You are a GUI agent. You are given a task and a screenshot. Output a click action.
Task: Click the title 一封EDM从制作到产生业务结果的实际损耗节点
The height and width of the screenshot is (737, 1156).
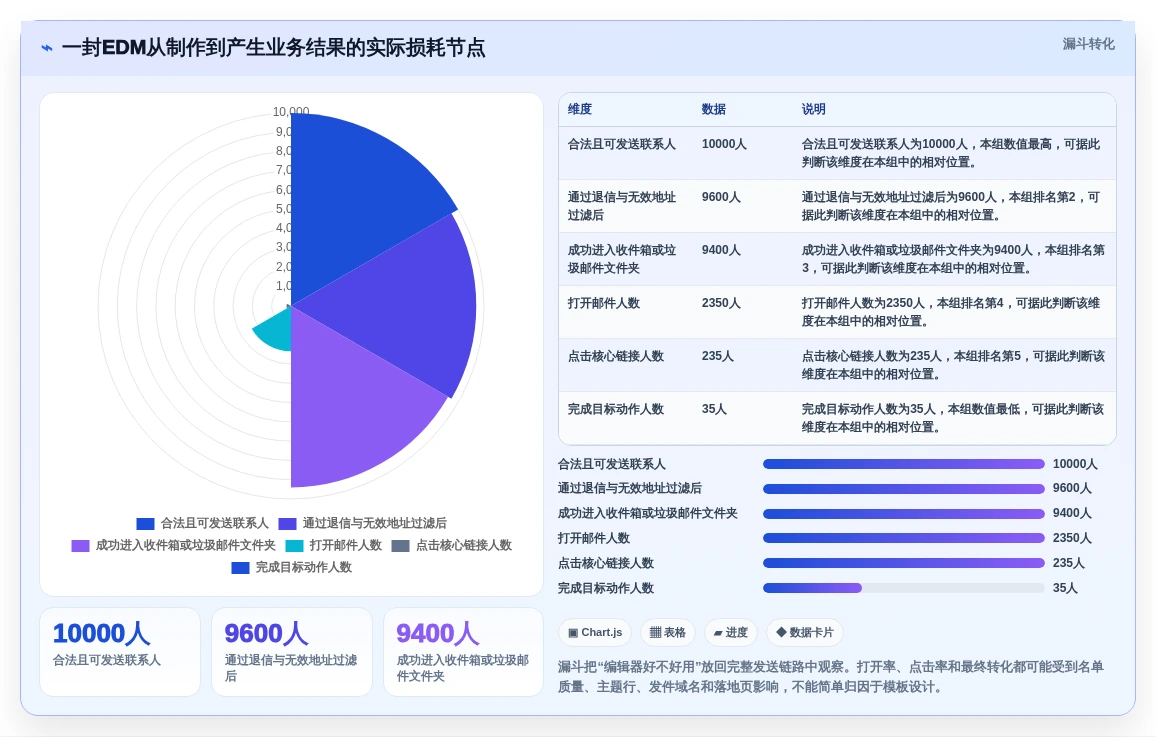click(x=274, y=48)
